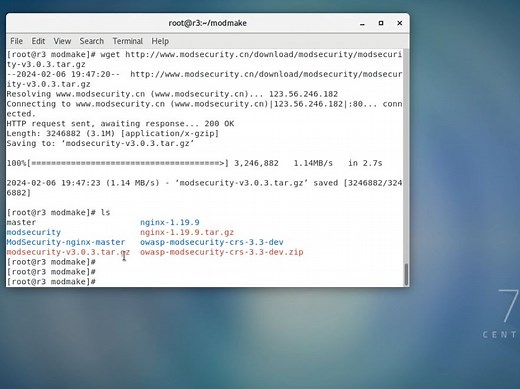Screen dimensions: 520x389
Task: Click the 'master' entry in ls output
Action: pyautogui.click(x=21, y=222)
